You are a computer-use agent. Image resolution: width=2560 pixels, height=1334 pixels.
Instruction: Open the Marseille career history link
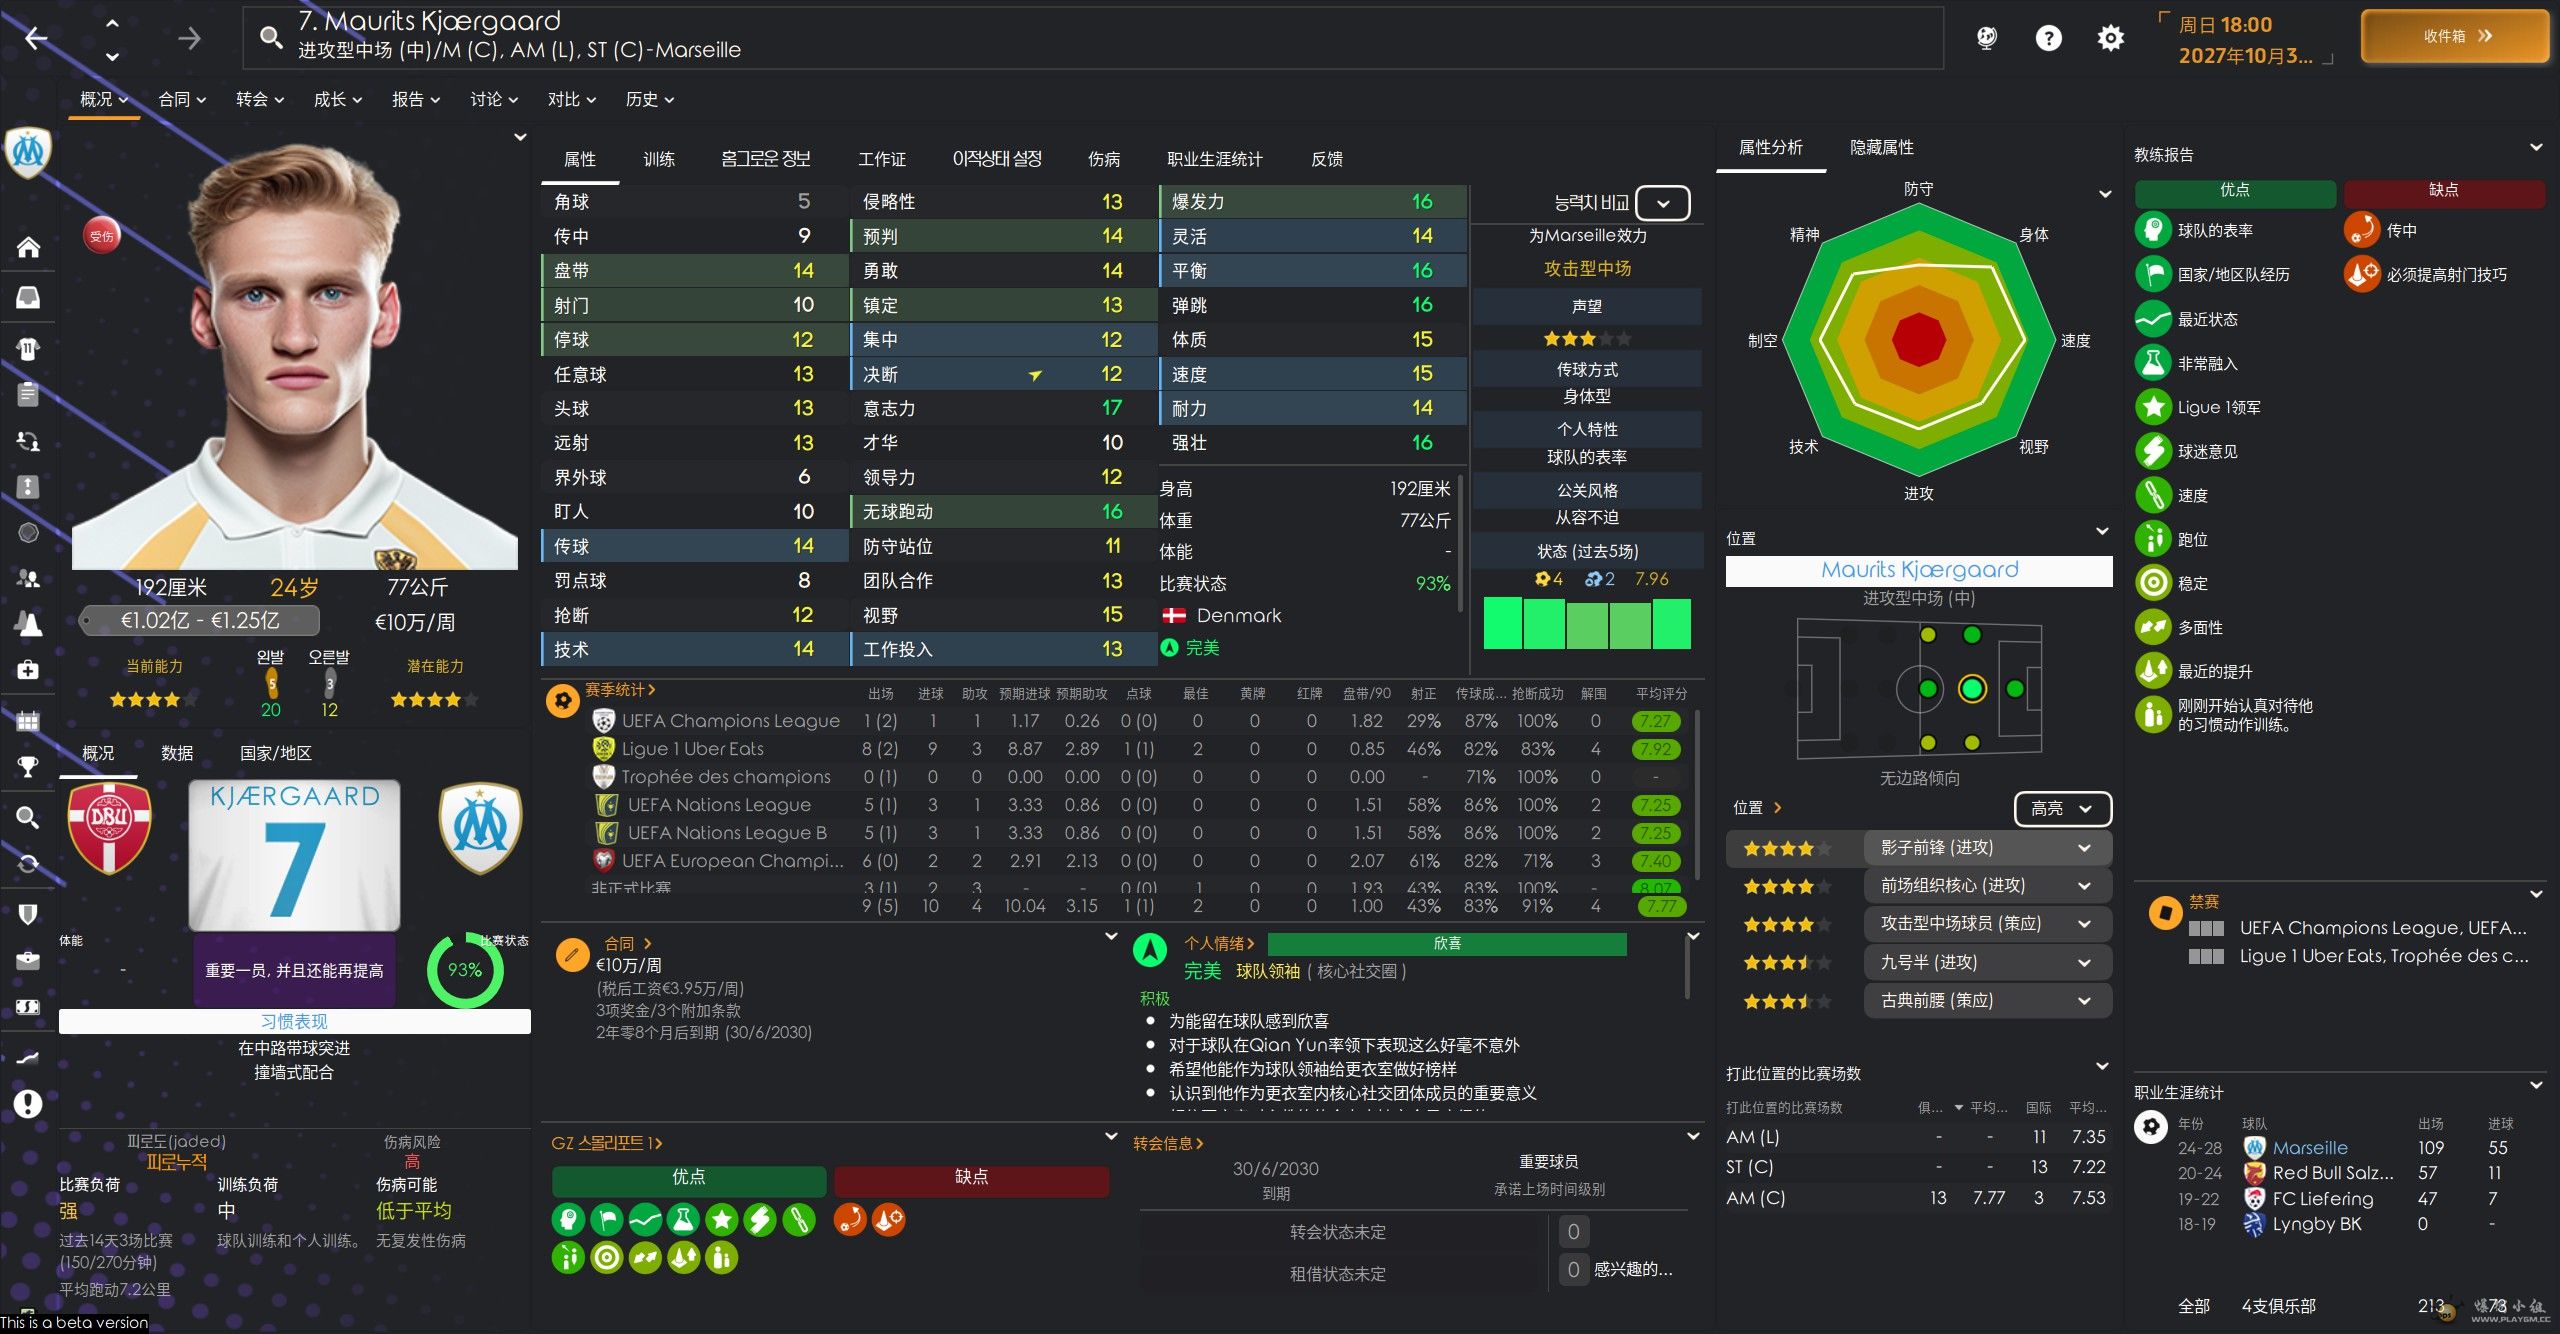(x=2309, y=1148)
